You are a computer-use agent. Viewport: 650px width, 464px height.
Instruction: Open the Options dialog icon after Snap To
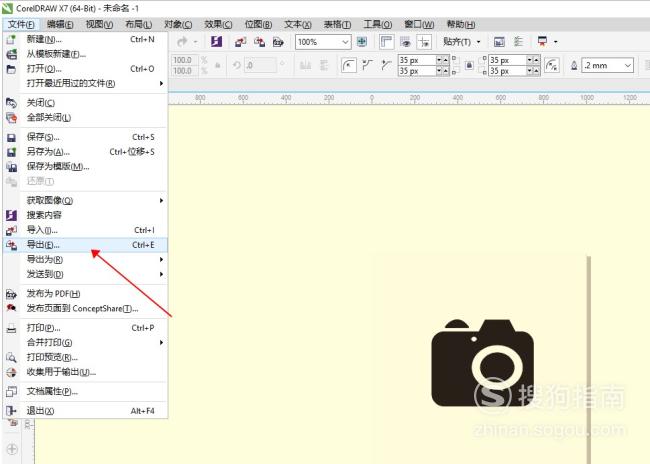499,41
